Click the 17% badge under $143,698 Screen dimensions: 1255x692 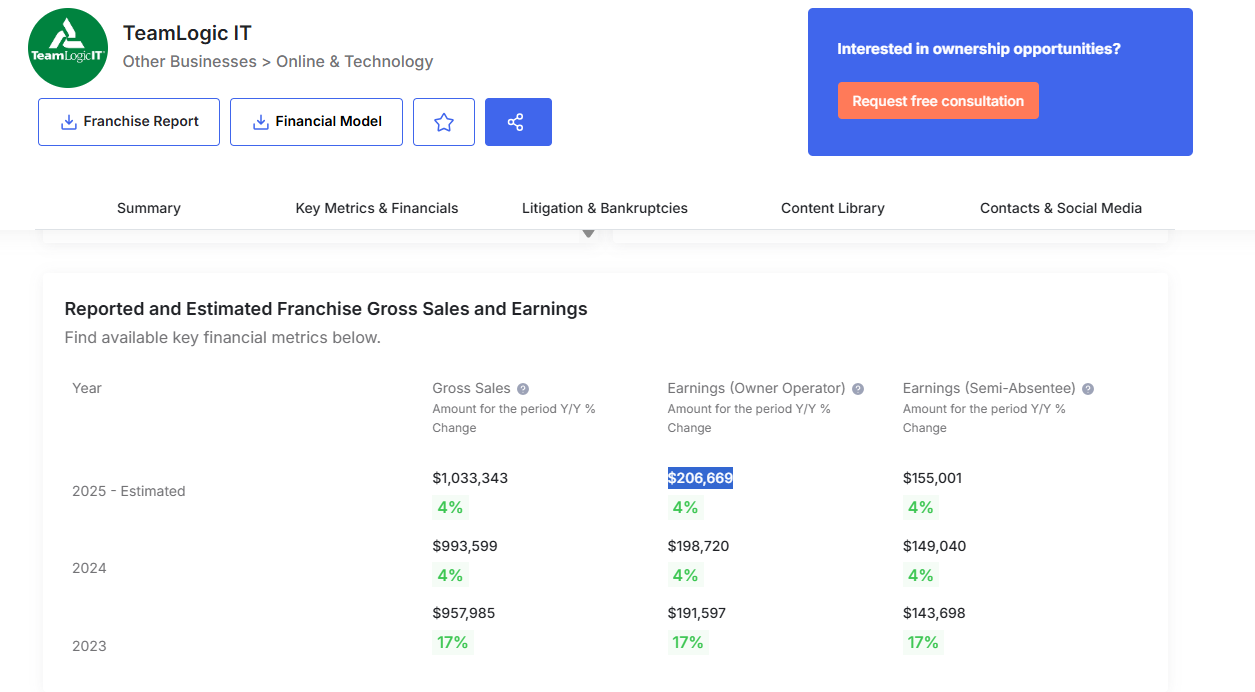pyautogui.click(x=923, y=642)
